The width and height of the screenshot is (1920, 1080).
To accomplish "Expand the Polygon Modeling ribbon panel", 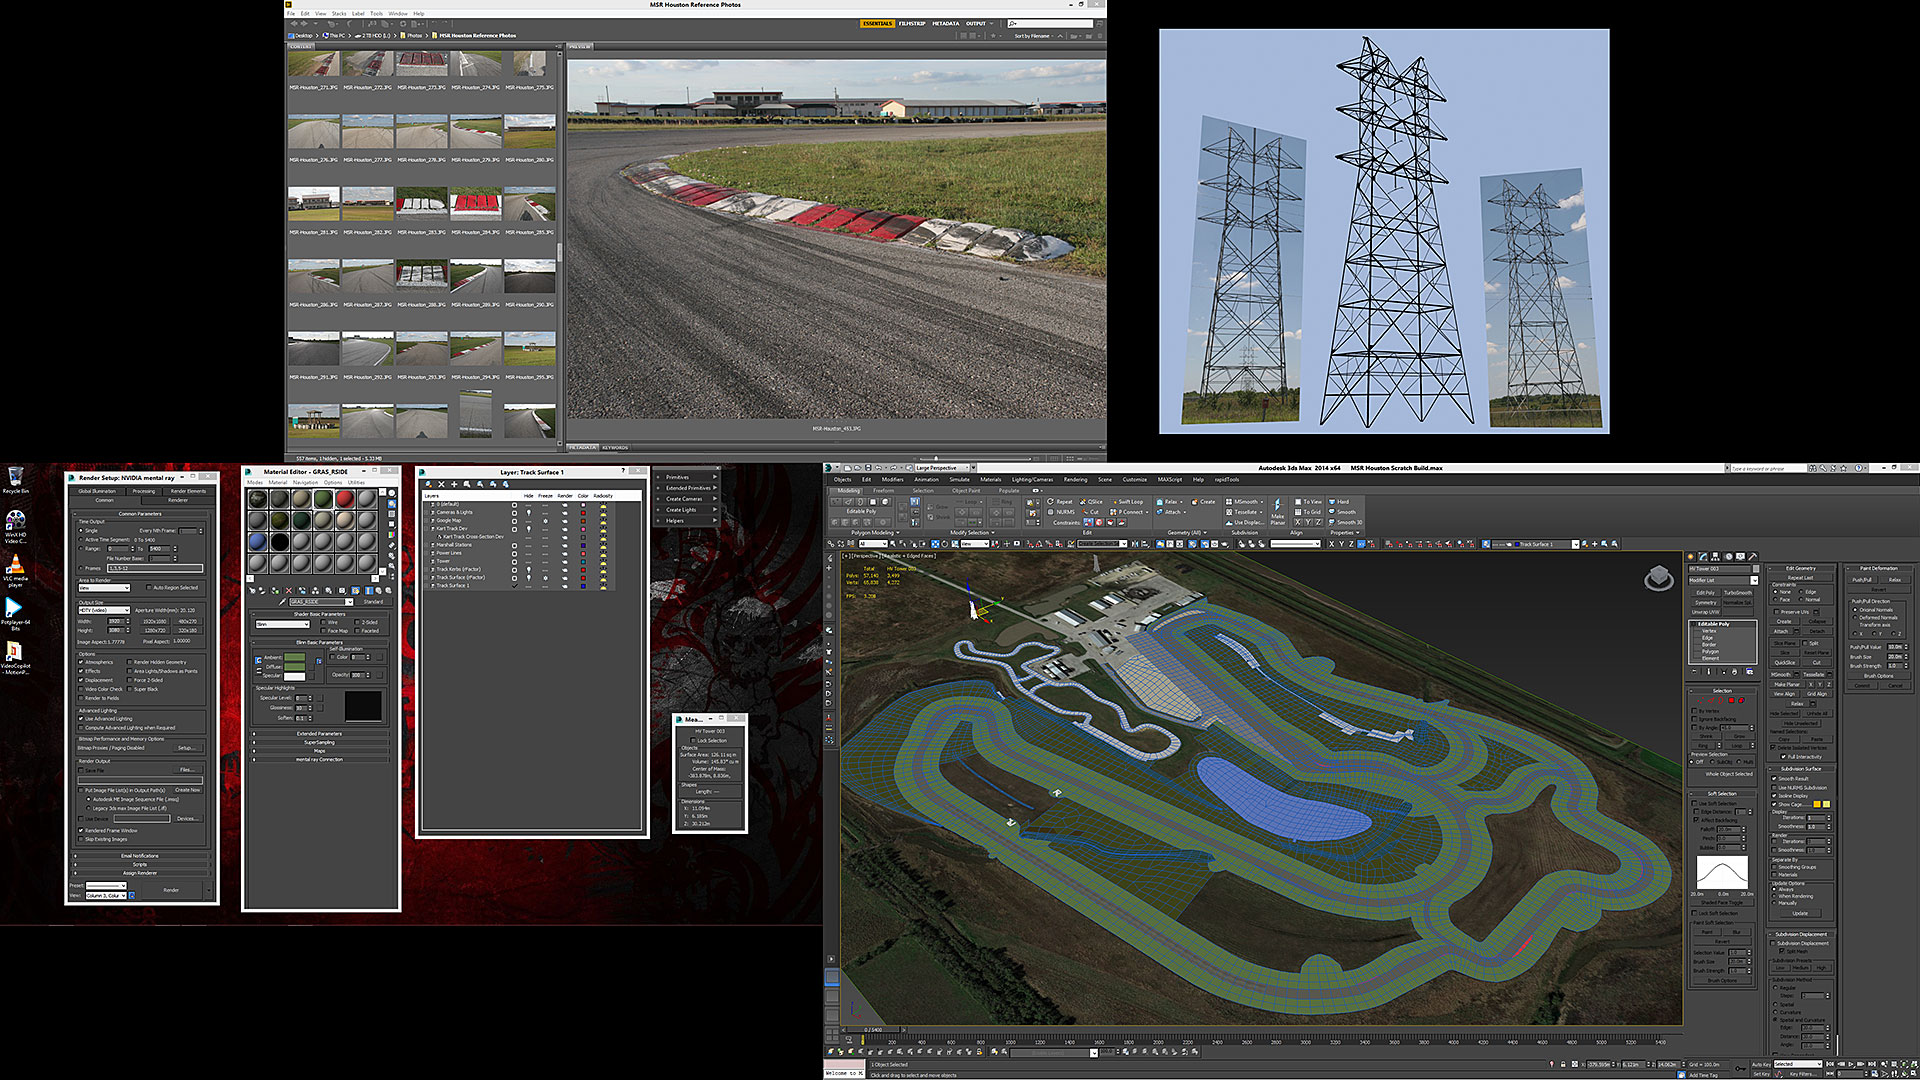I will tap(875, 533).
